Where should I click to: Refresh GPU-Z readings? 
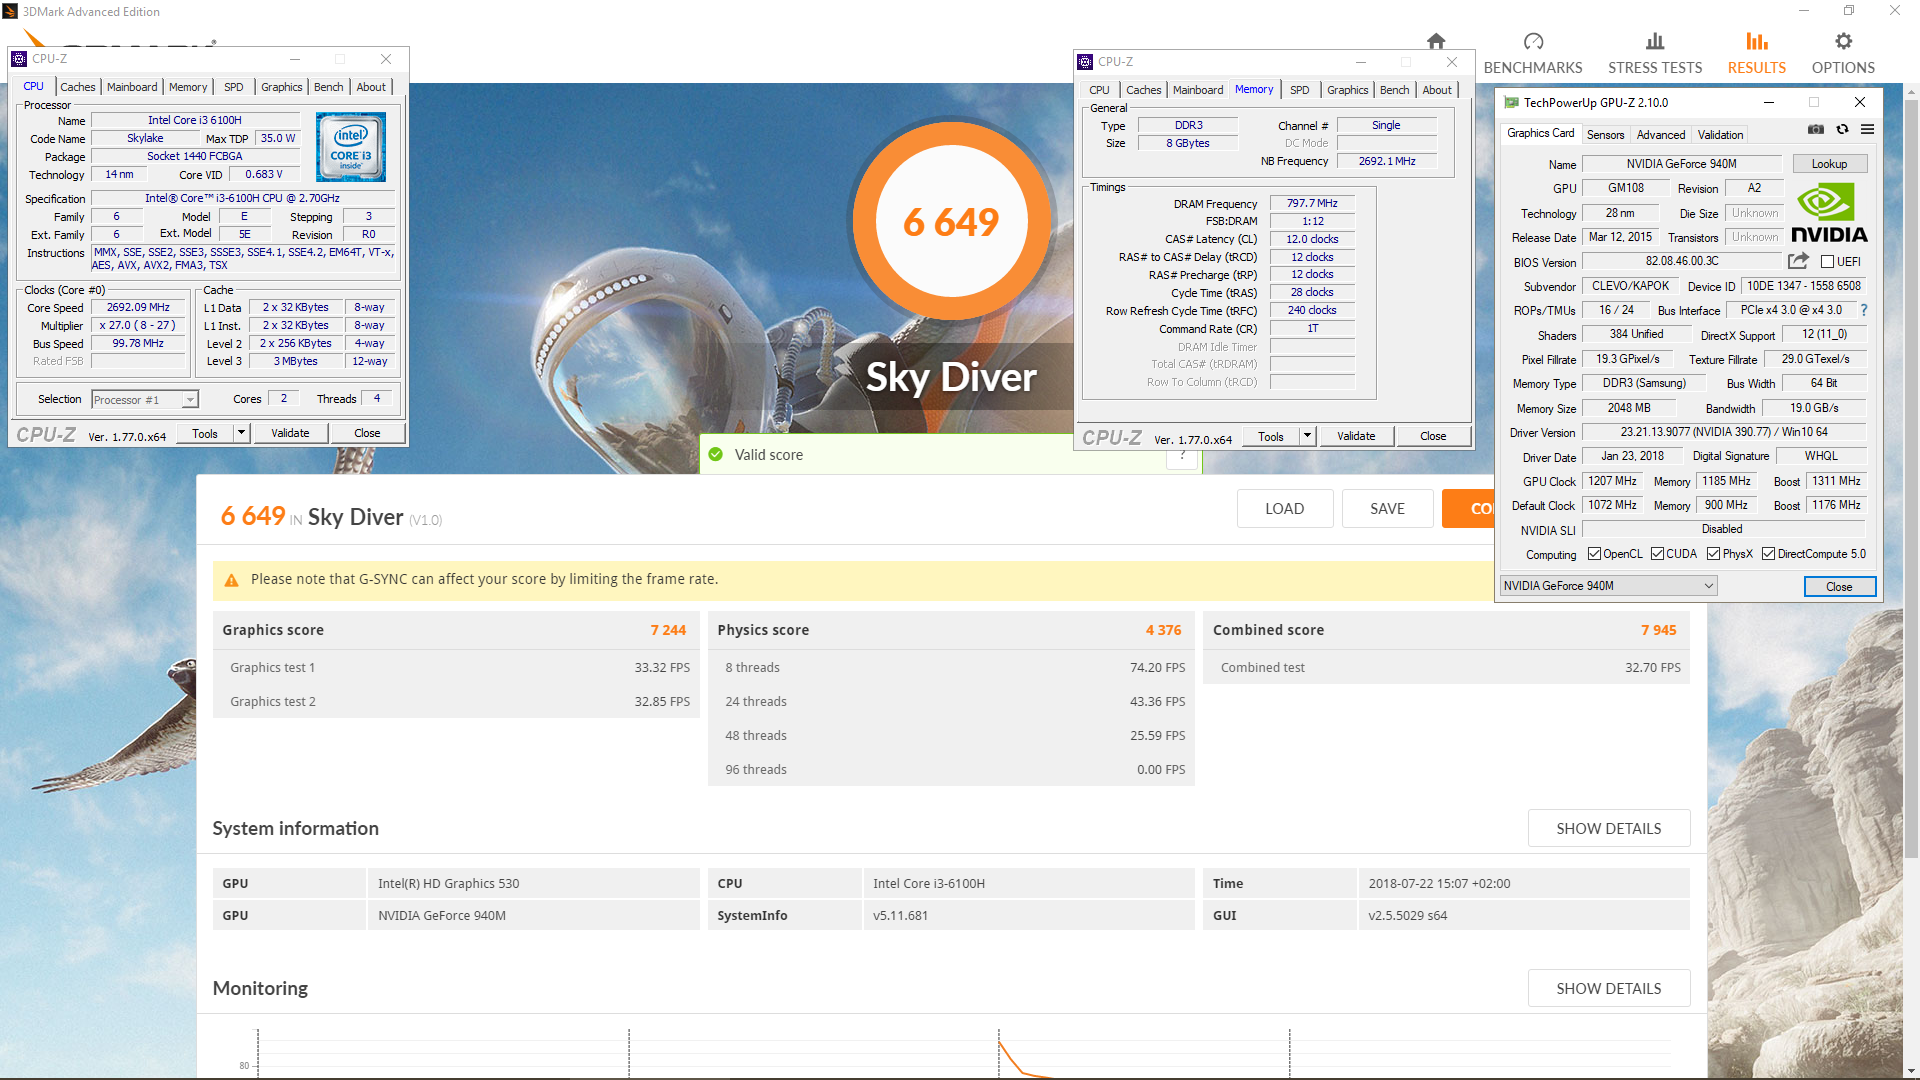coord(1842,130)
